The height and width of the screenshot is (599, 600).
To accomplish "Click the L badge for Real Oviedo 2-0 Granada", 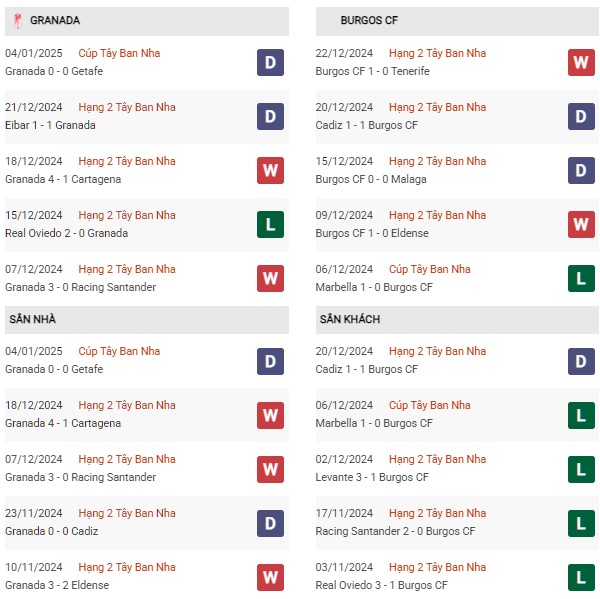I will pyautogui.click(x=270, y=224).
